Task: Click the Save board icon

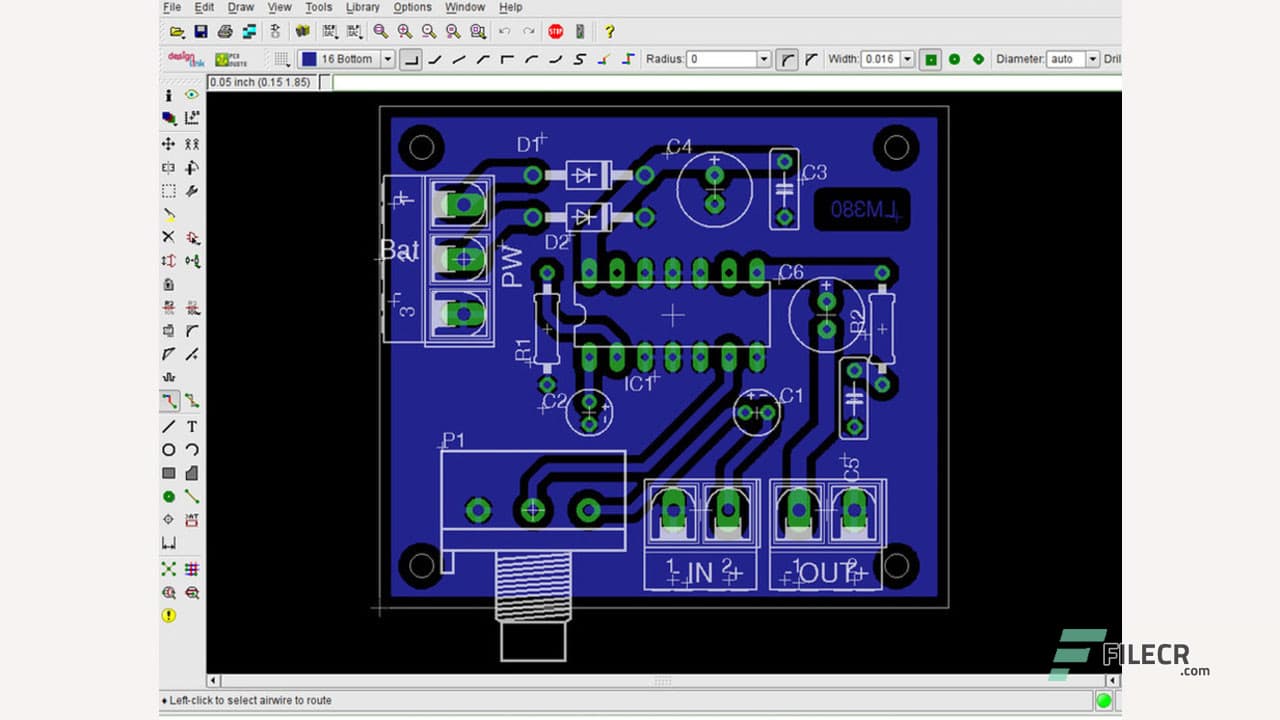Action: pyautogui.click(x=201, y=32)
